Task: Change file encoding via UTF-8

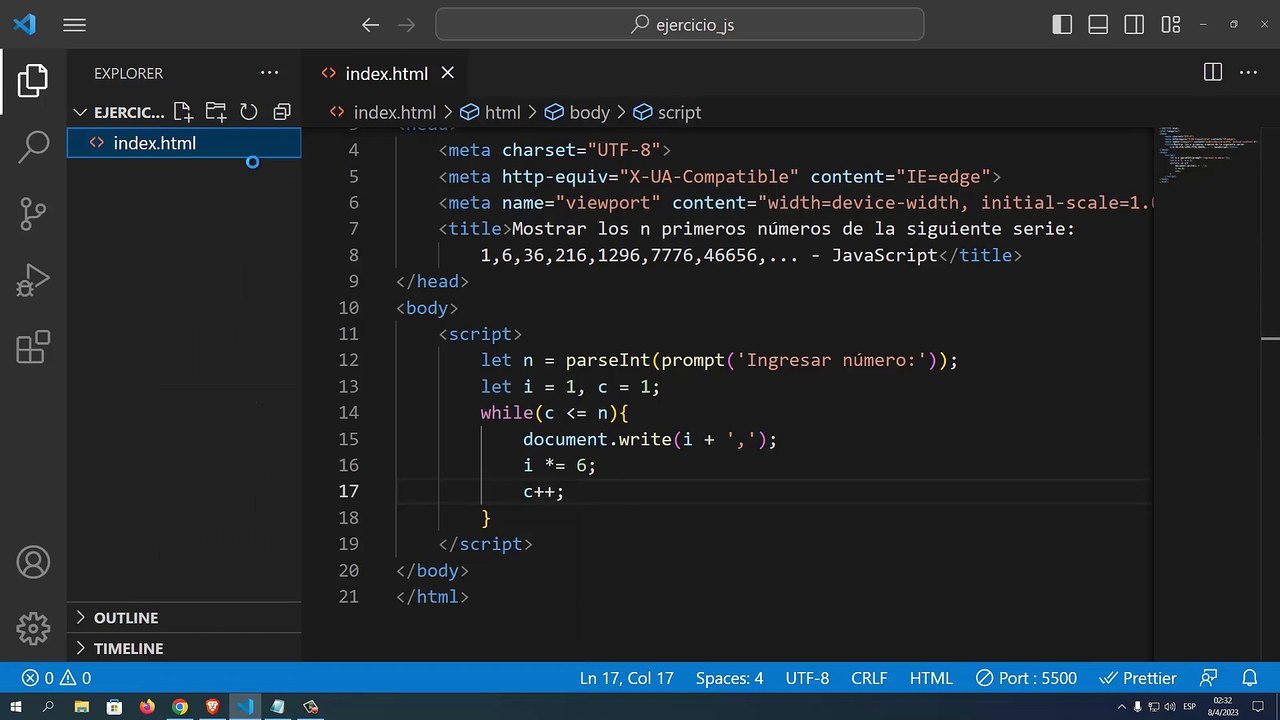Action: coord(807,678)
